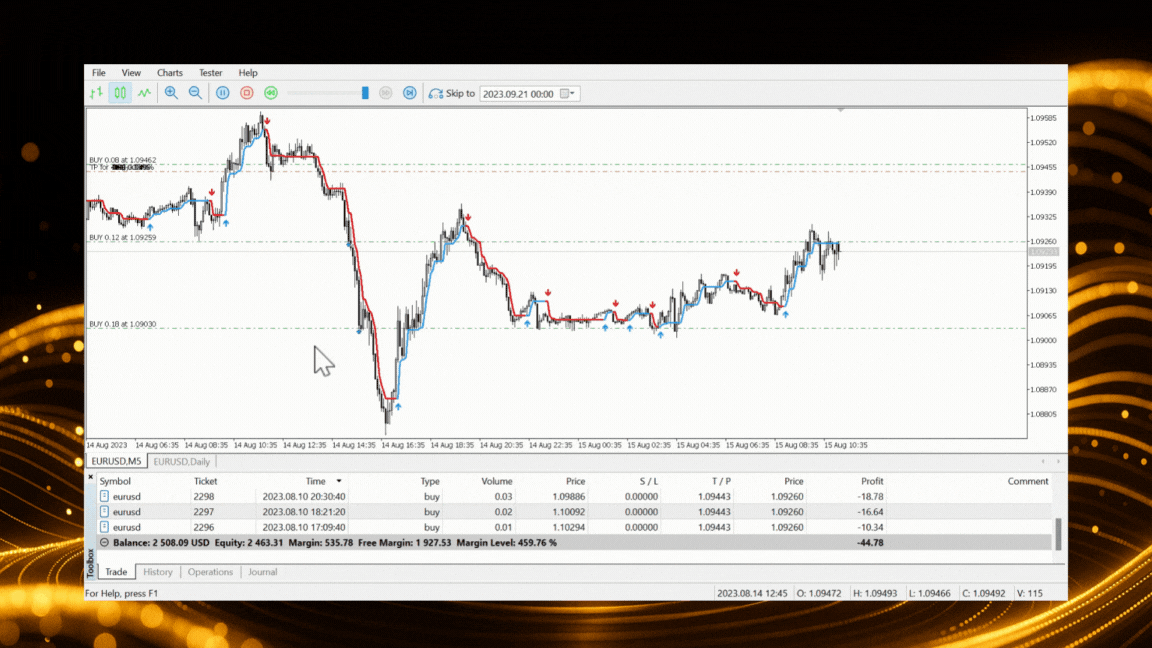Image resolution: width=1152 pixels, height=648 pixels.
Task: Select the eurusd trade with ticket 2296
Action: pyautogui.click(x=575, y=528)
